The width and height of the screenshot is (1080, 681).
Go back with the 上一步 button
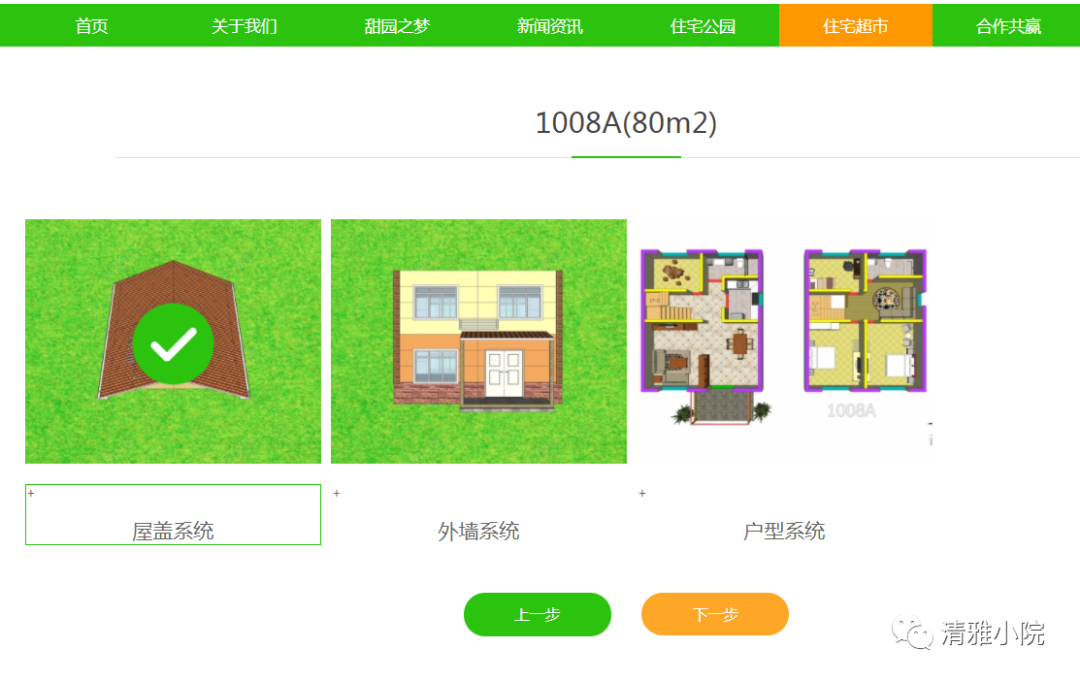537,614
